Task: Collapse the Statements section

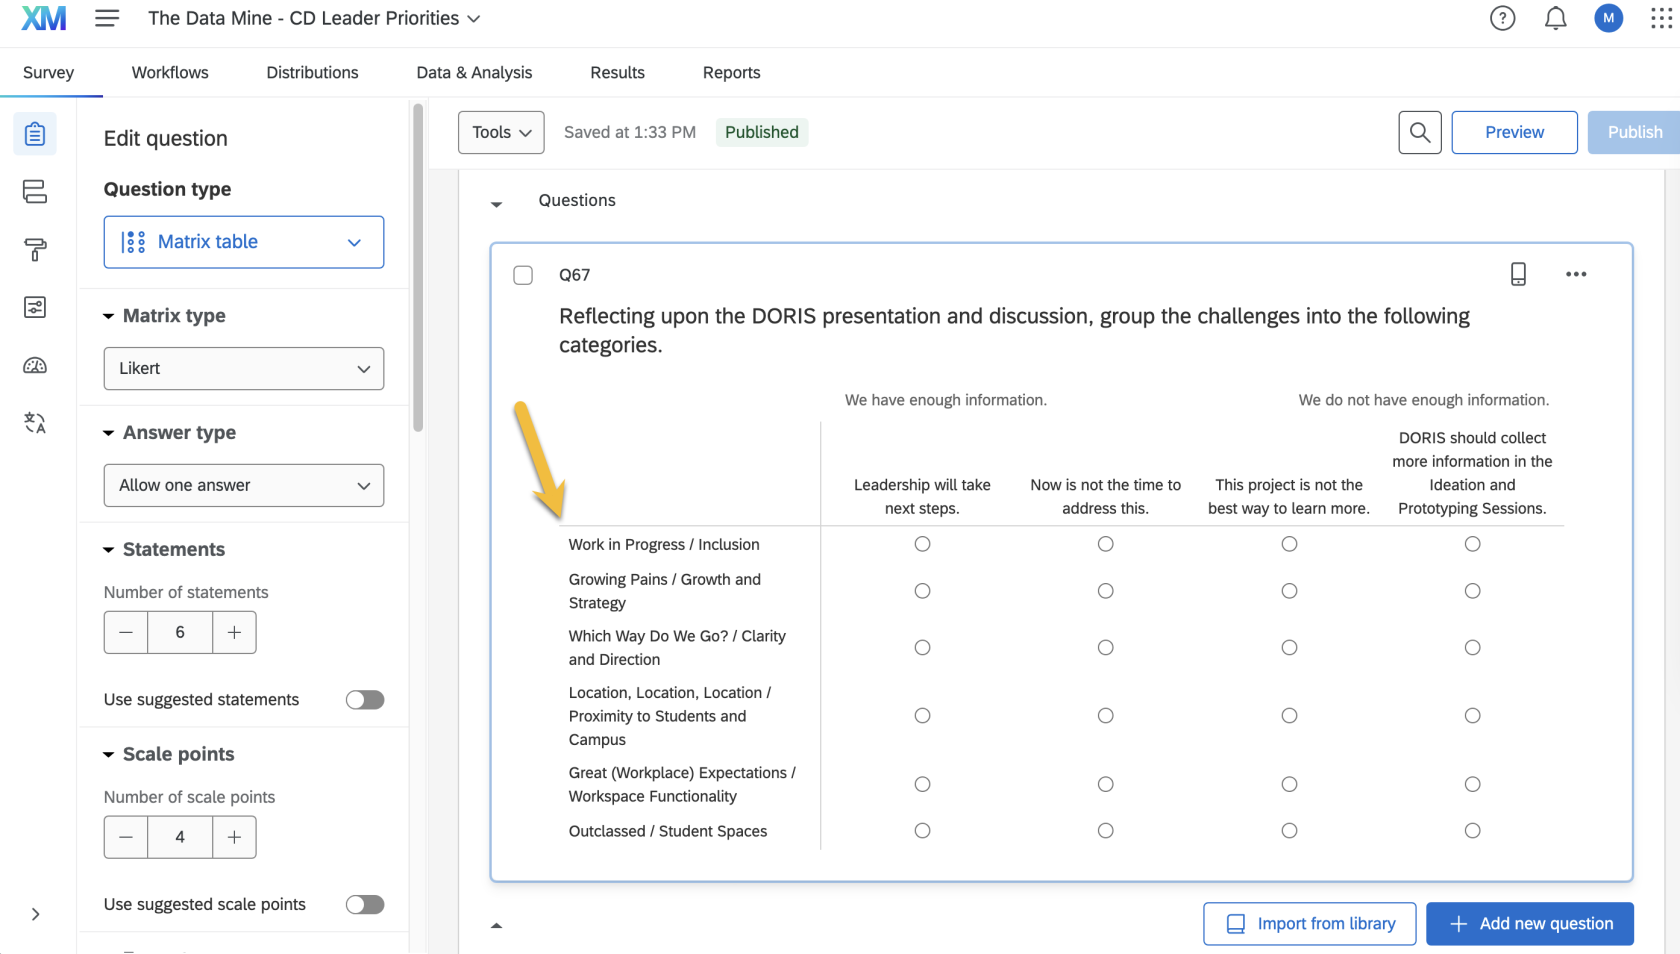Action: pyautogui.click(x=108, y=550)
